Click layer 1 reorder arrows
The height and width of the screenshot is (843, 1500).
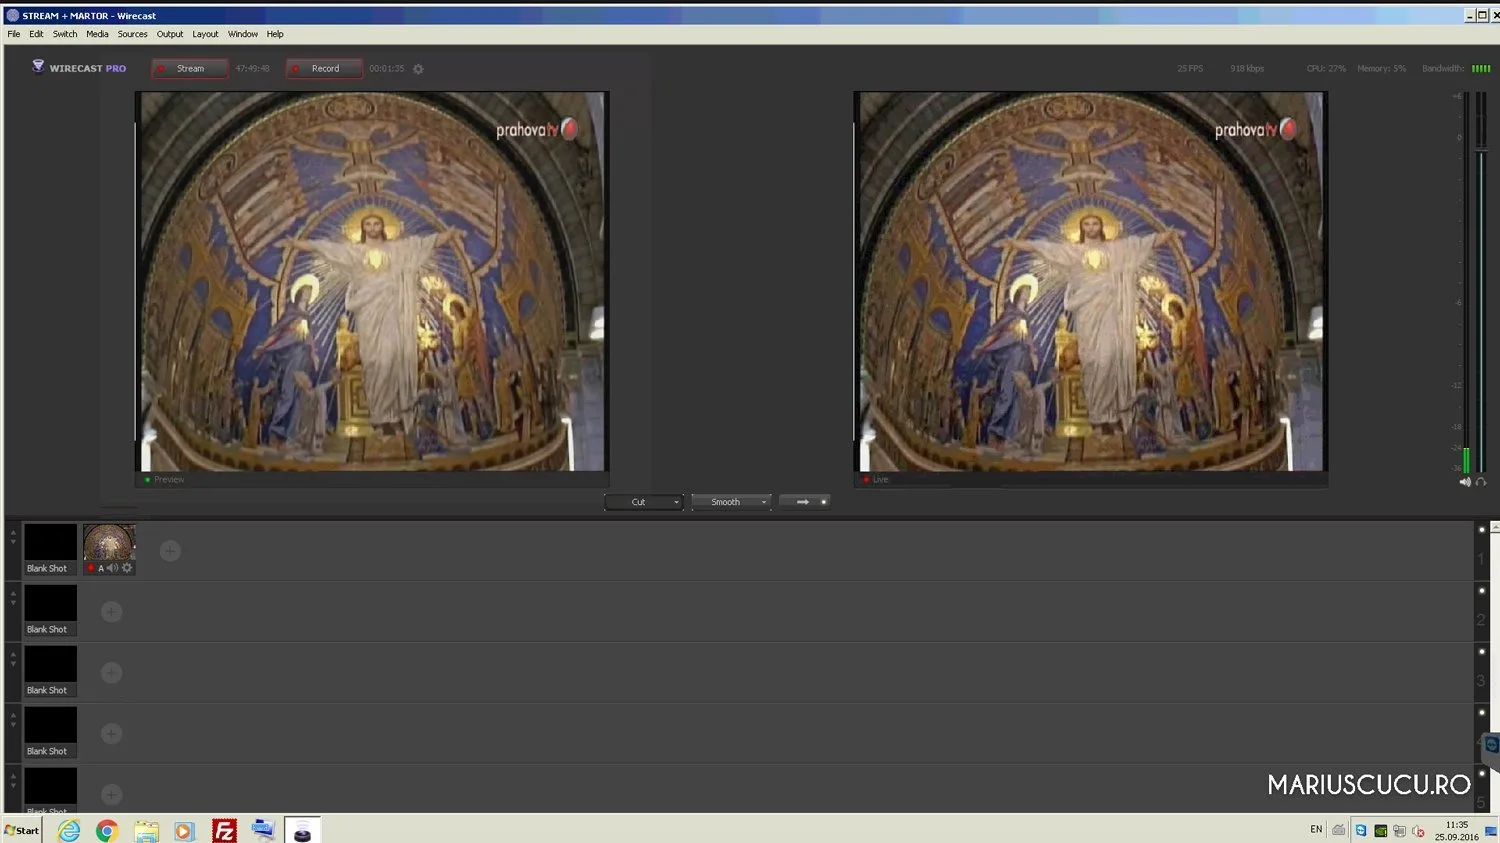(x=13, y=537)
